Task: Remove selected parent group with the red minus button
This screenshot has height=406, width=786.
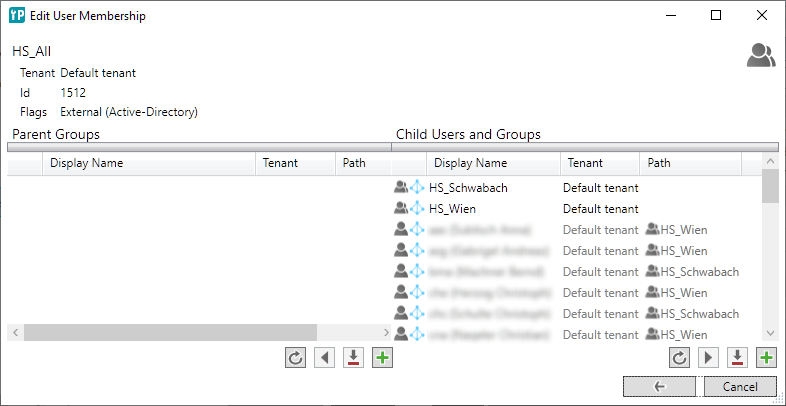Action: (x=353, y=358)
